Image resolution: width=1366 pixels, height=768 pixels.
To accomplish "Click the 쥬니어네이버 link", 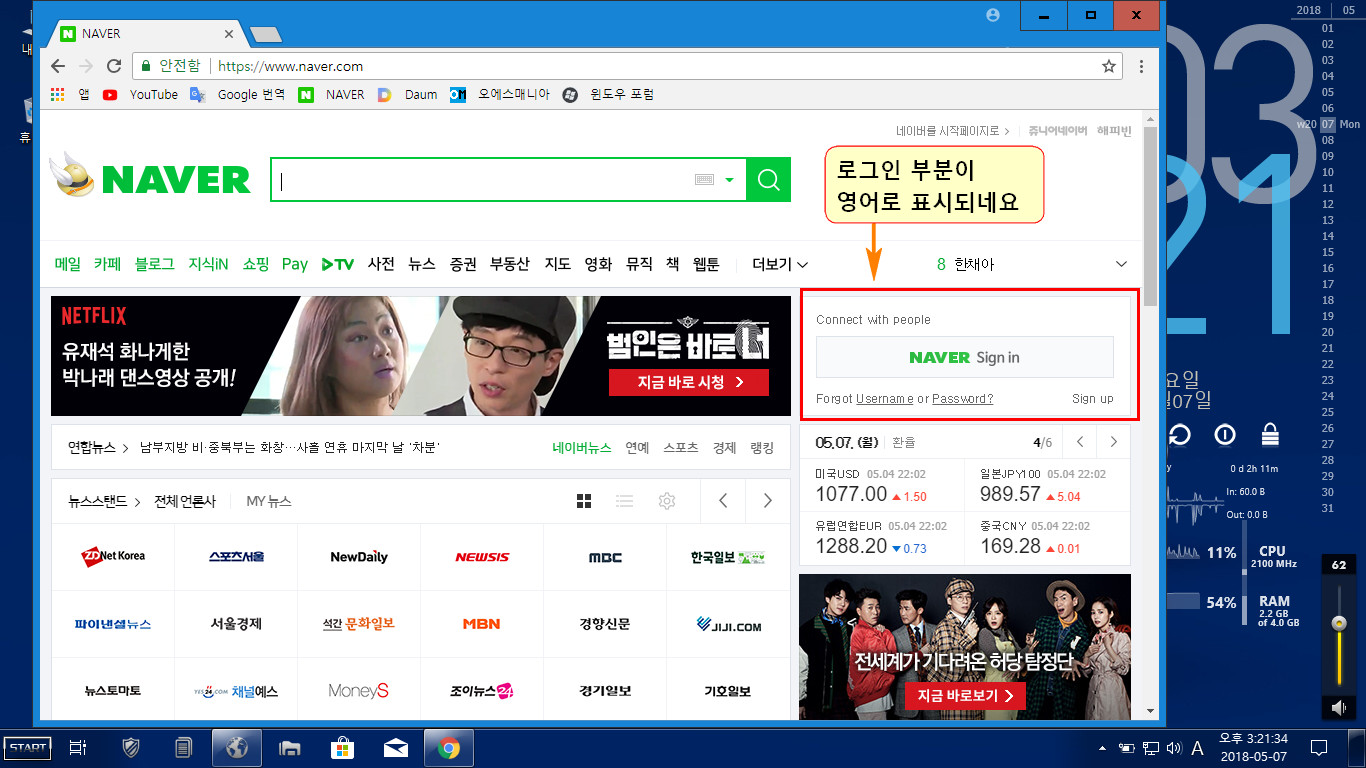I will coord(1059,131).
